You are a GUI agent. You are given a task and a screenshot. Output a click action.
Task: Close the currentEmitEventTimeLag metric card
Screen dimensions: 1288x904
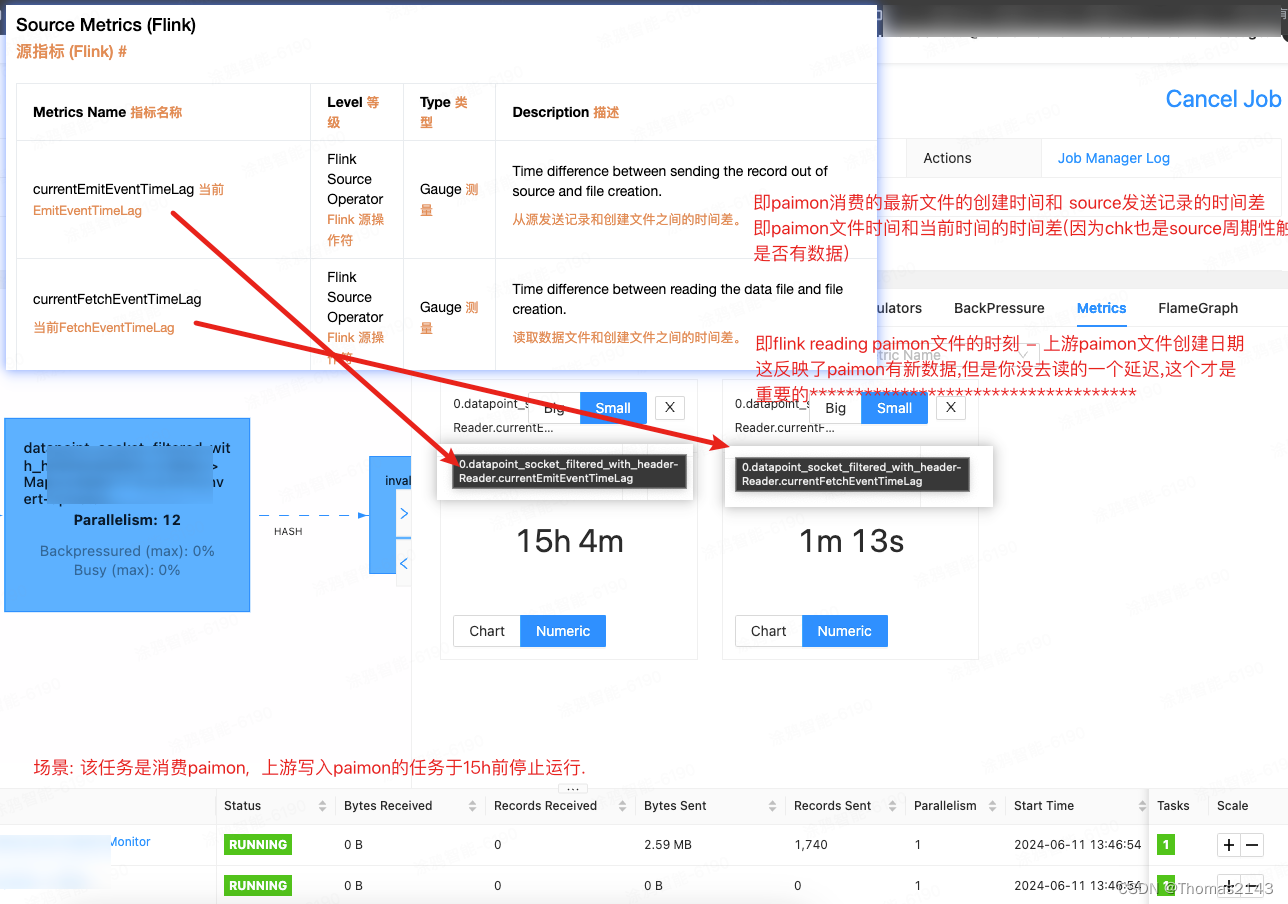[669, 407]
